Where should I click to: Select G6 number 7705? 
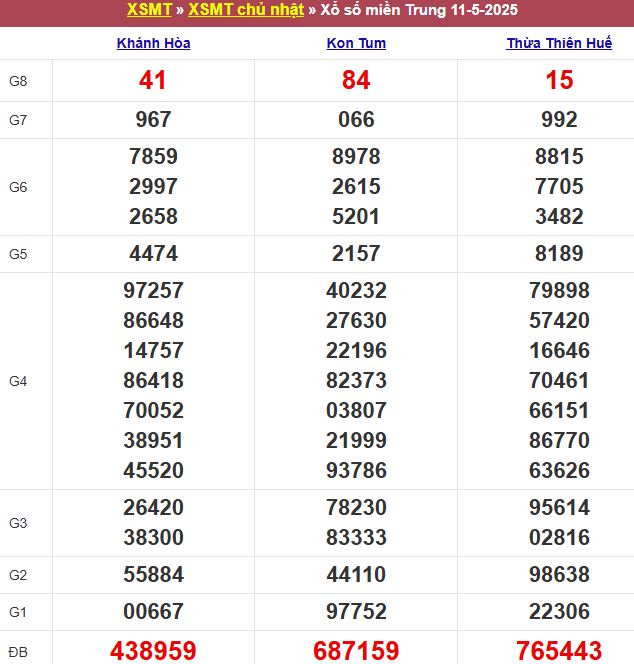click(559, 186)
